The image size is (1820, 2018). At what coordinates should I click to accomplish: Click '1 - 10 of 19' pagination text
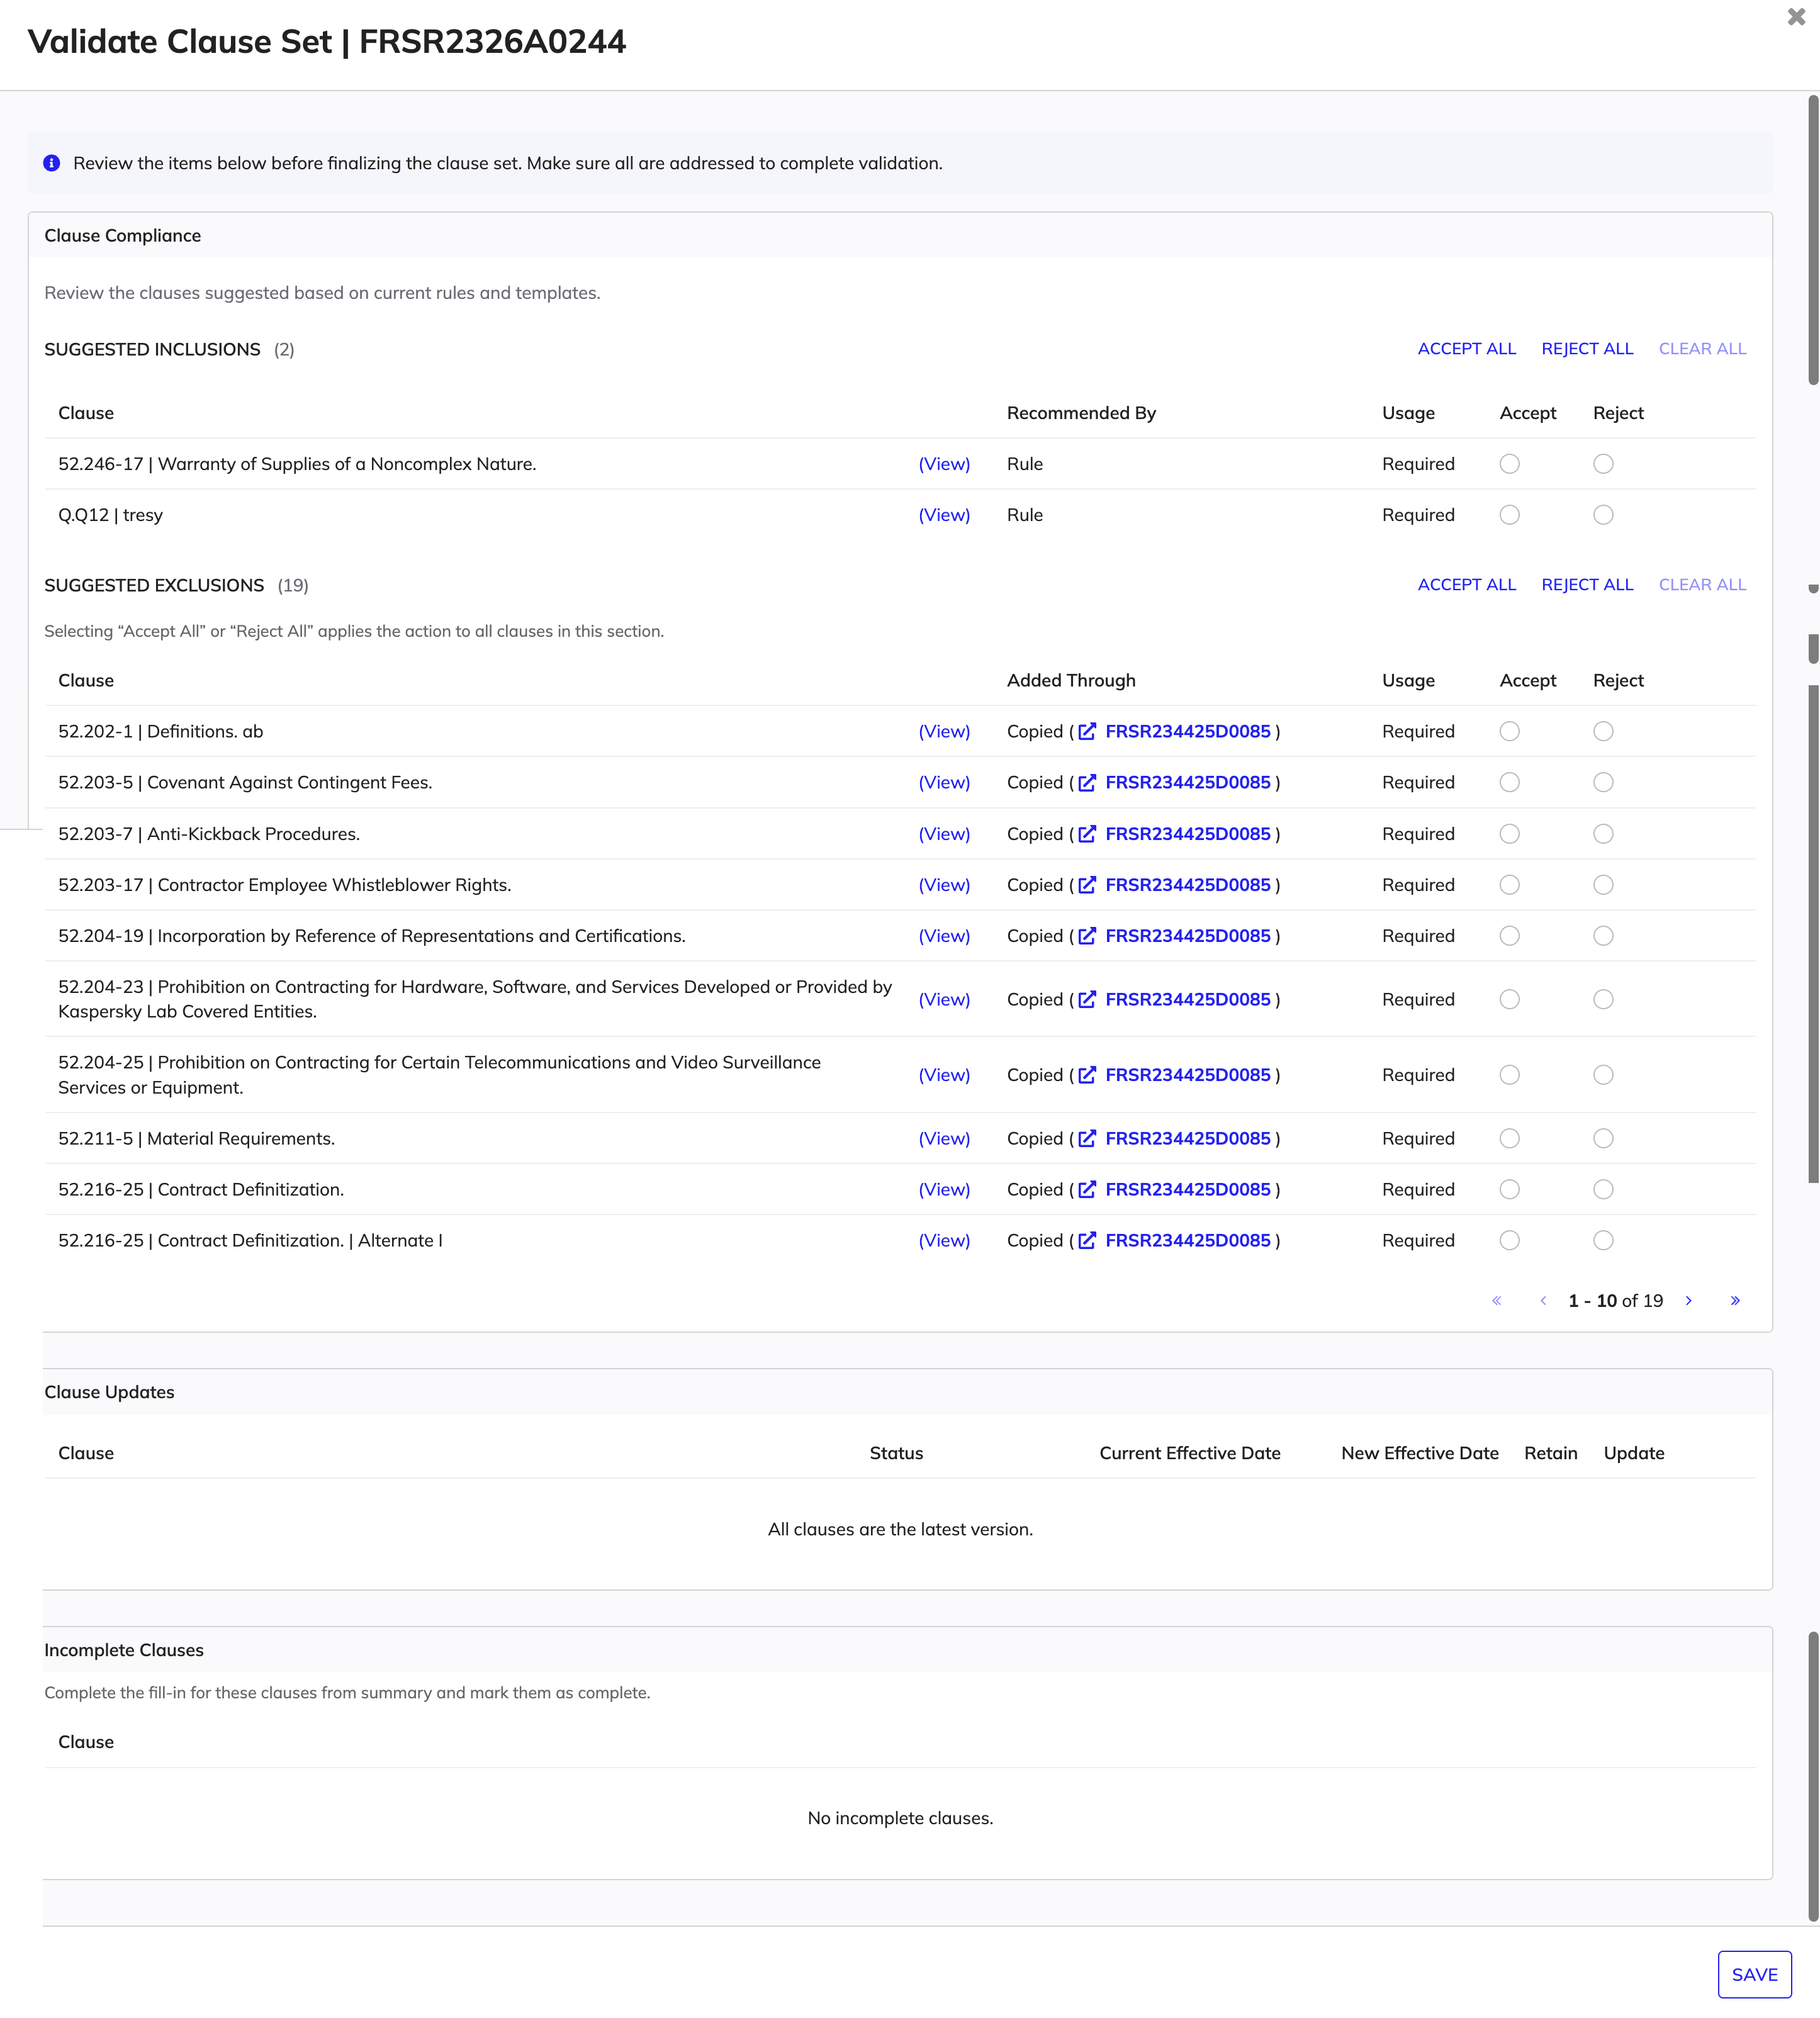pos(1615,1300)
